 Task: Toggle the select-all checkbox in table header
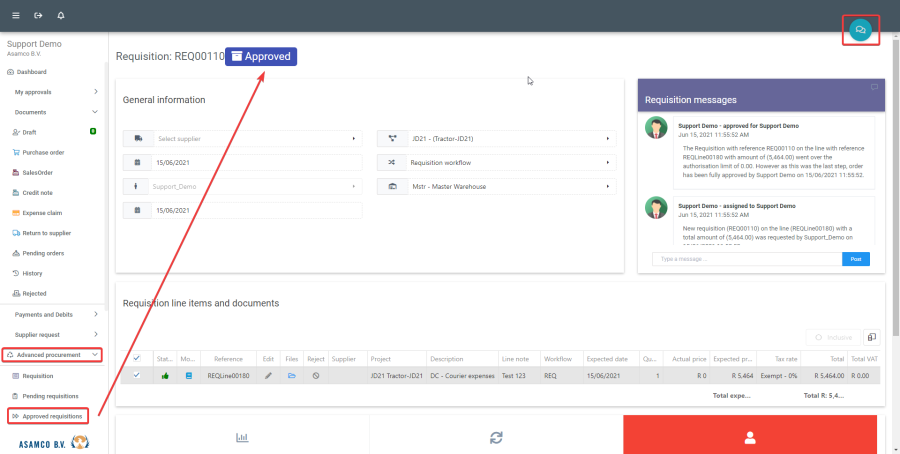point(136,357)
